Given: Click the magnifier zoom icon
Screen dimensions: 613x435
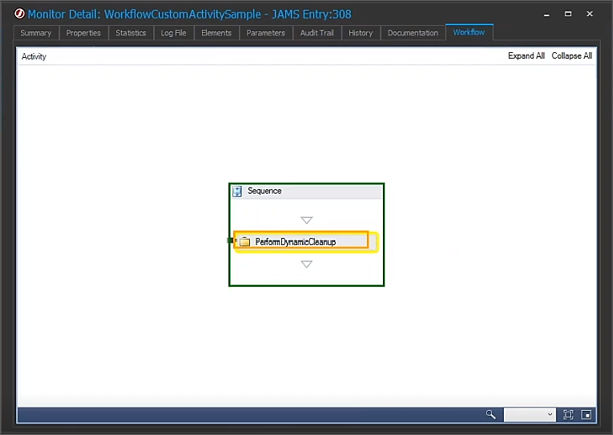Looking at the screenshot, I should coord(491,414).
